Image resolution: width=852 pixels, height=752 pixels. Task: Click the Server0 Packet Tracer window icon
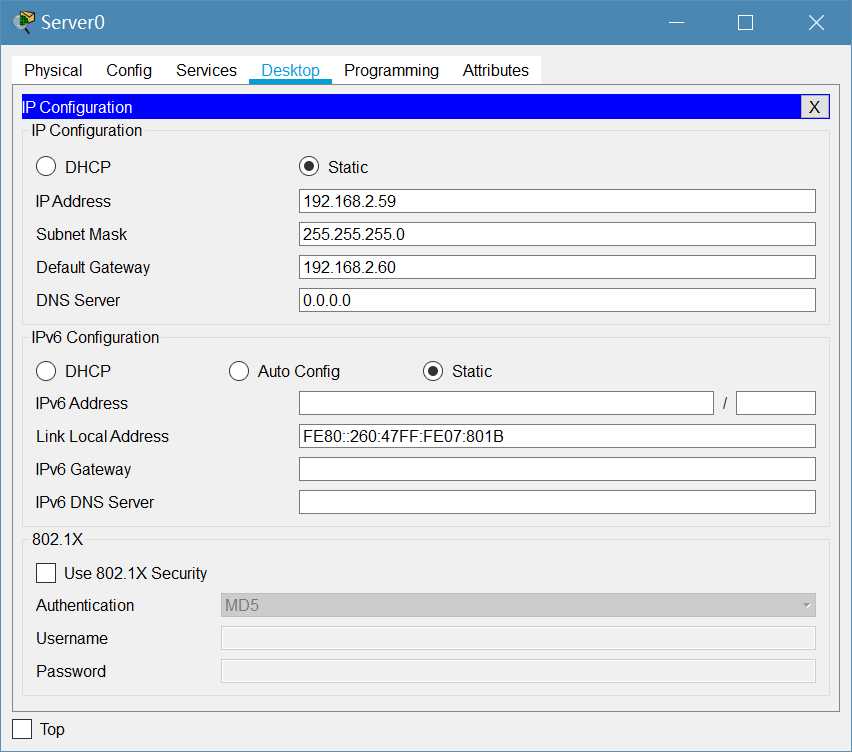pos(24,22)
